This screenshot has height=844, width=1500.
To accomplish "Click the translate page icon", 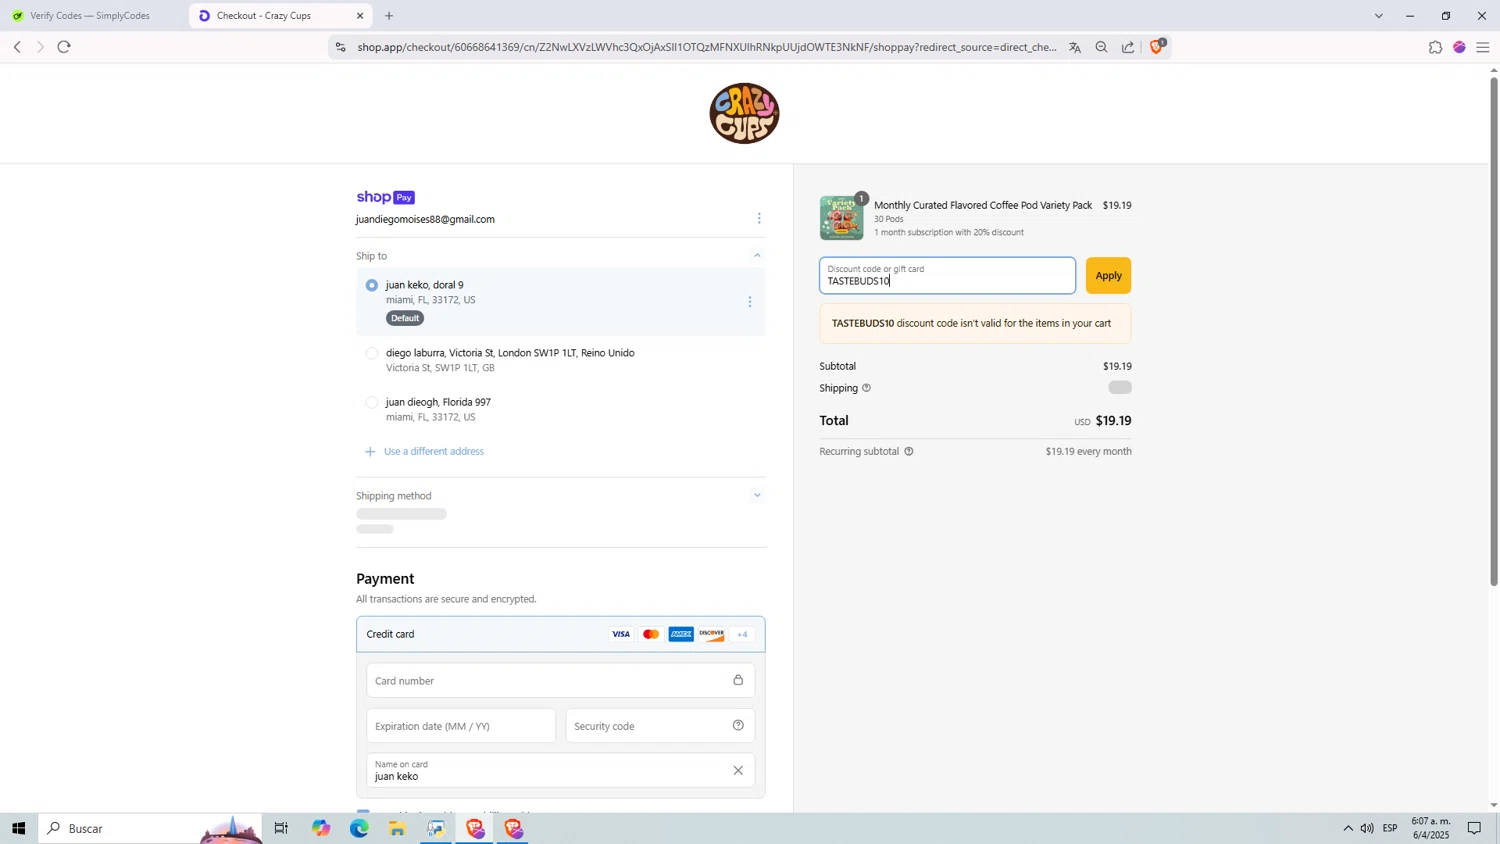I will coord(1075,47).
